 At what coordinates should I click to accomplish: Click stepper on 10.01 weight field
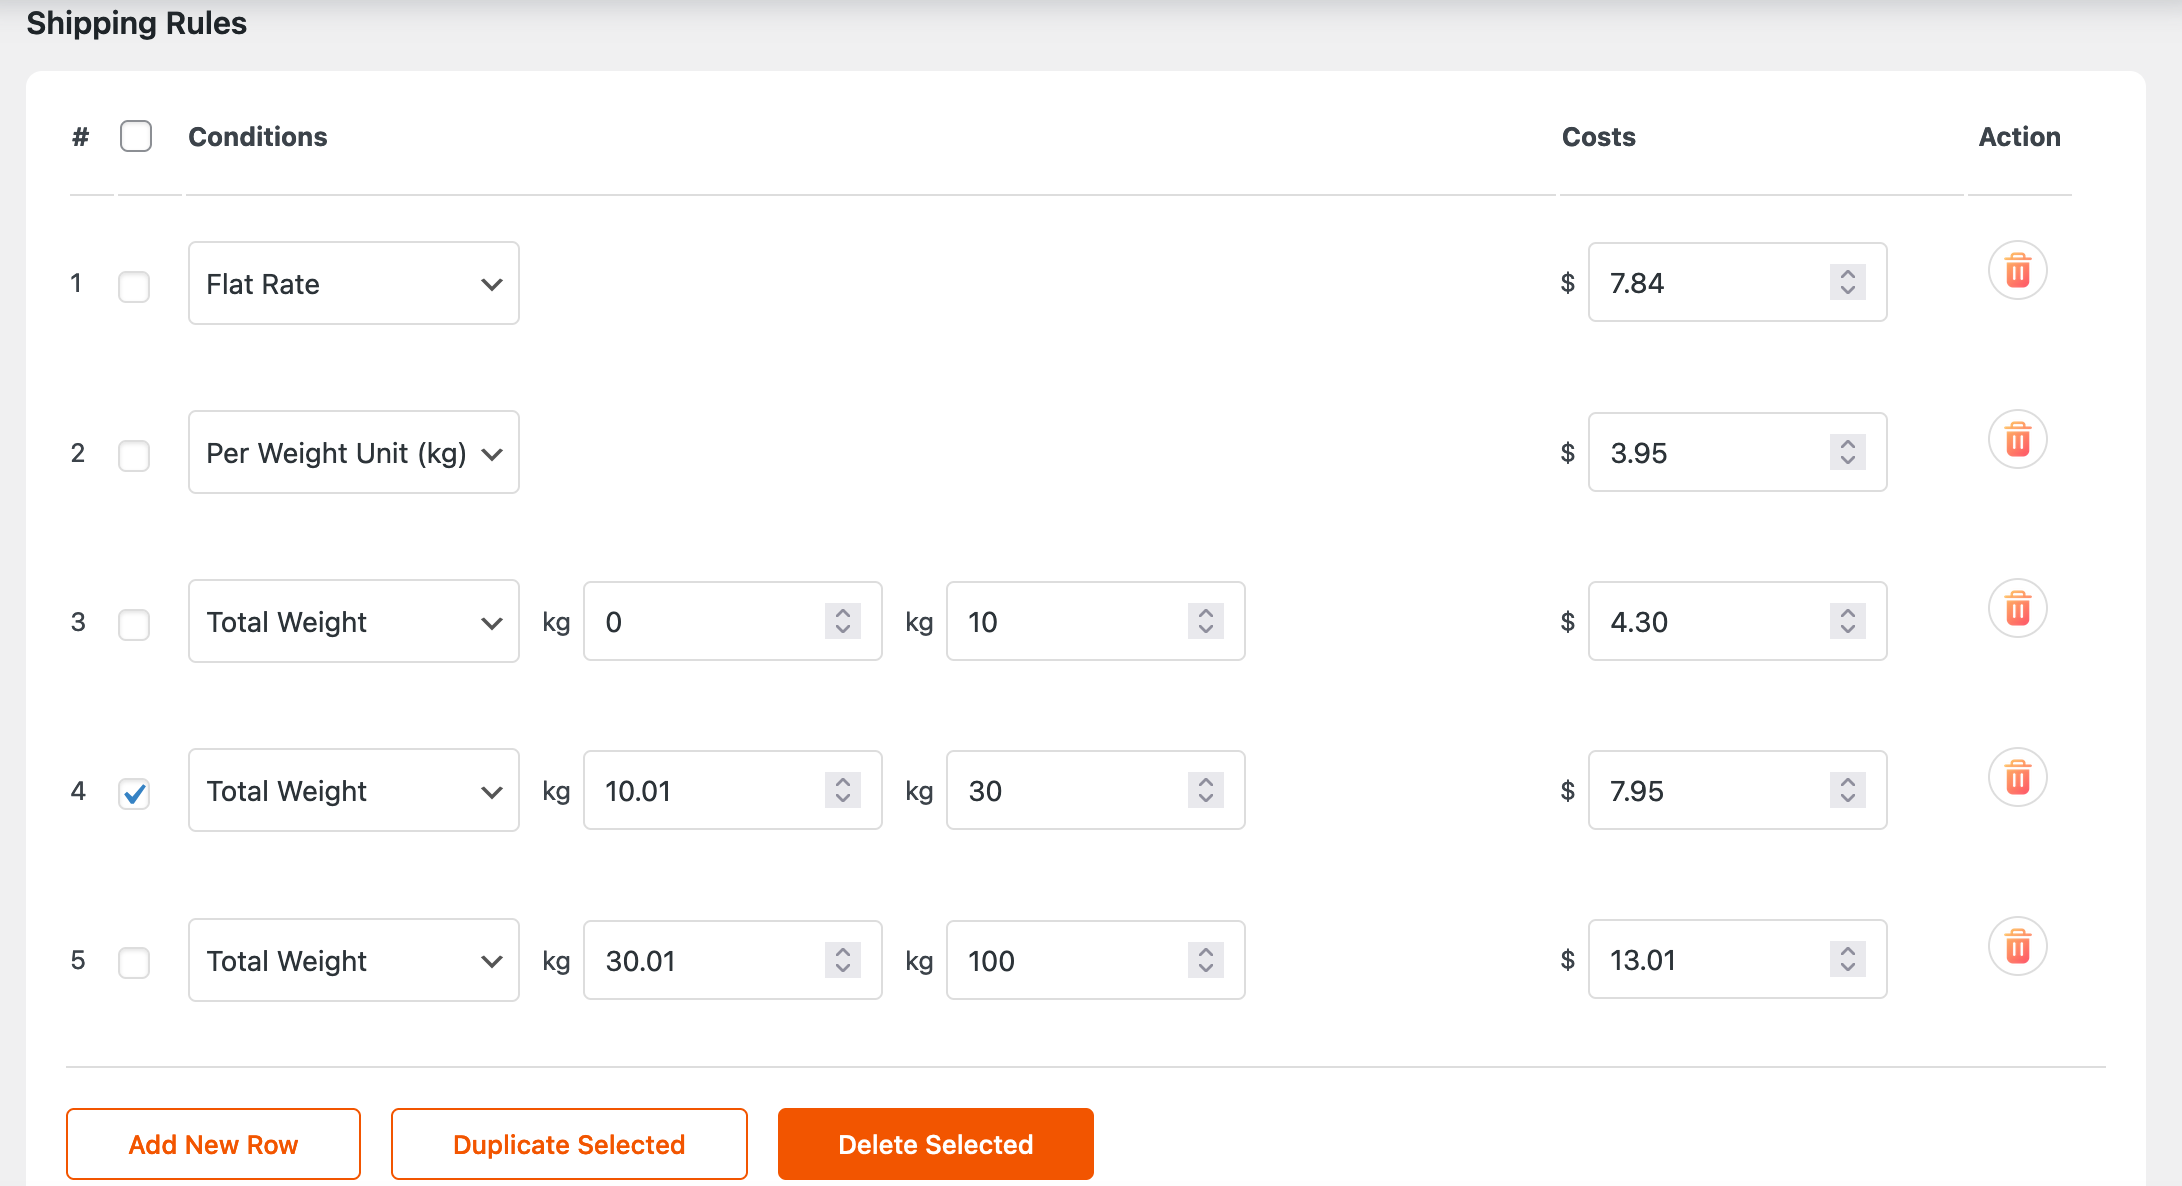click(843, 790)
